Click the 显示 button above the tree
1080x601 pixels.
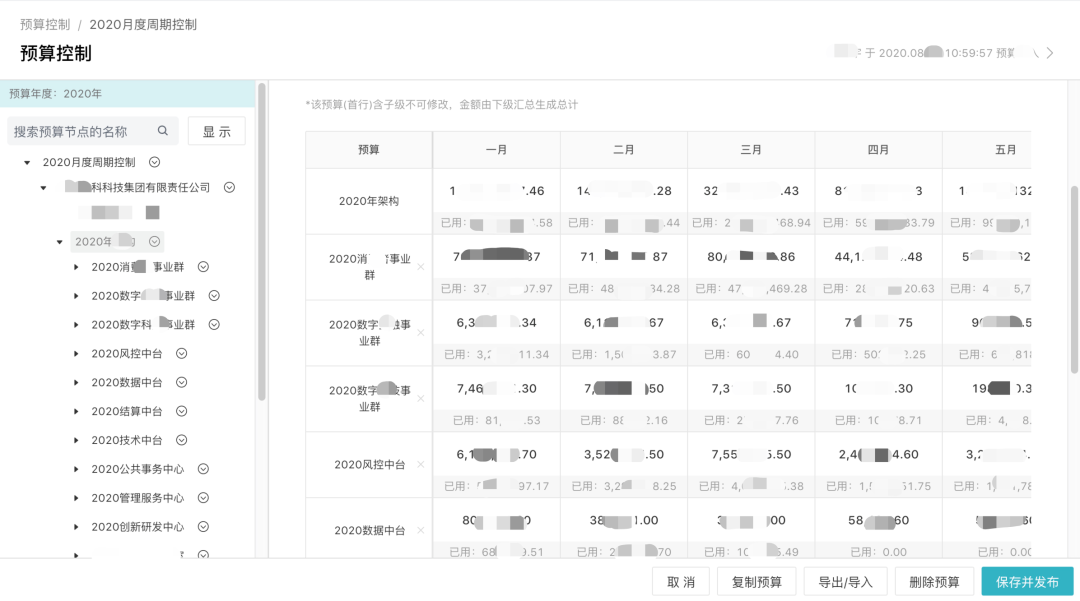click(217, 131)
